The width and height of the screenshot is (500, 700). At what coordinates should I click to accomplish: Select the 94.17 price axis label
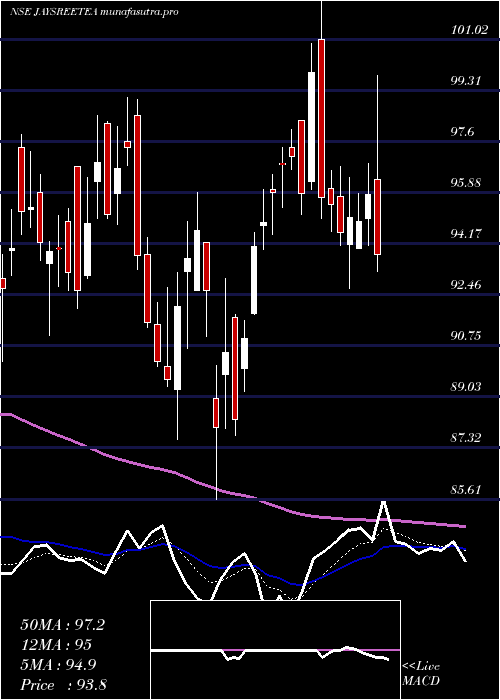(467, 234)
